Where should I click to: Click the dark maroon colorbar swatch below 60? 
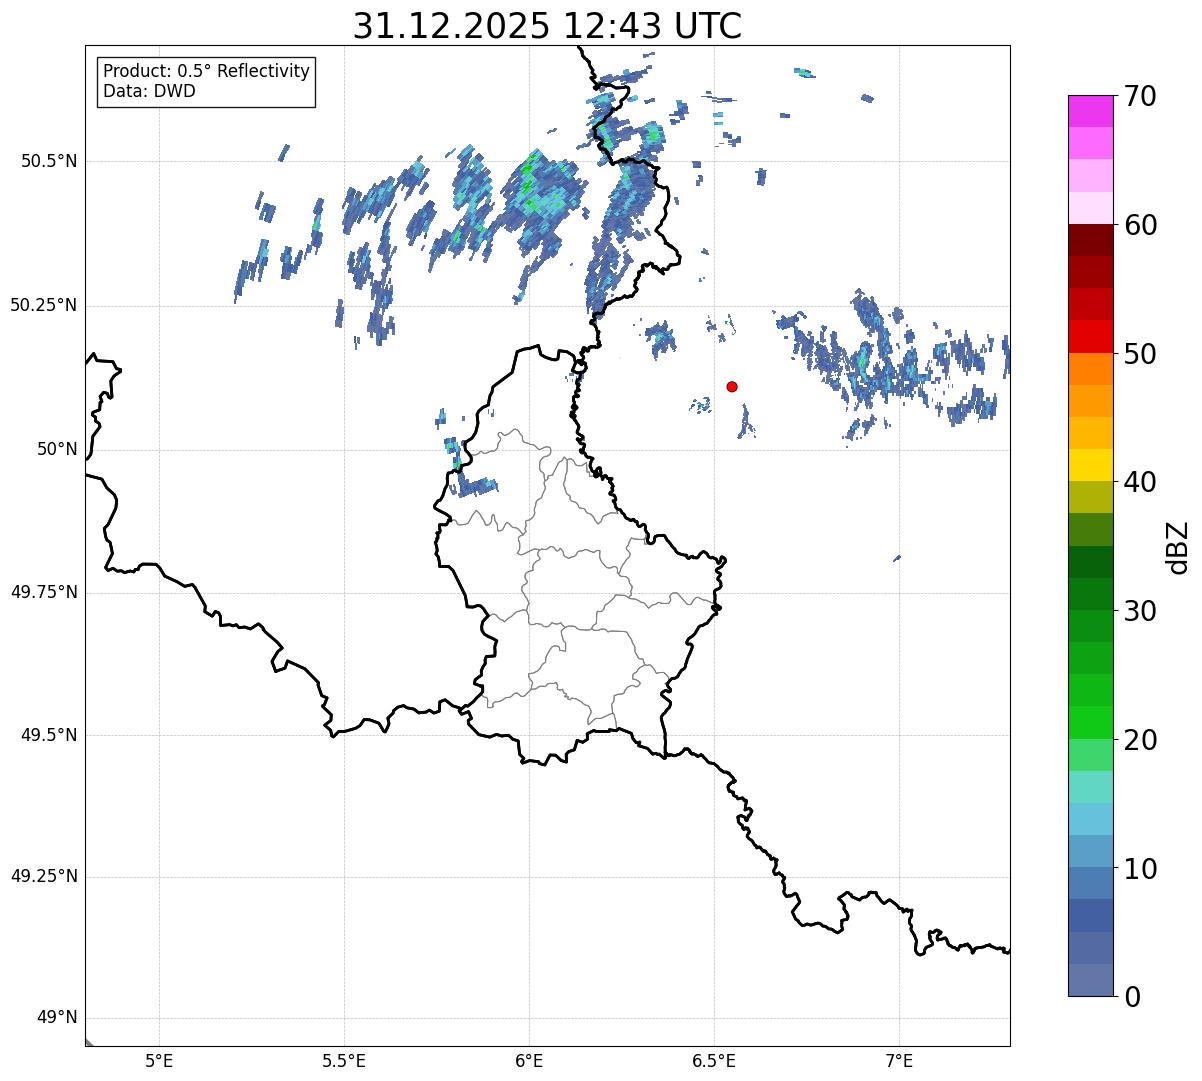(x=1090, y=240)
